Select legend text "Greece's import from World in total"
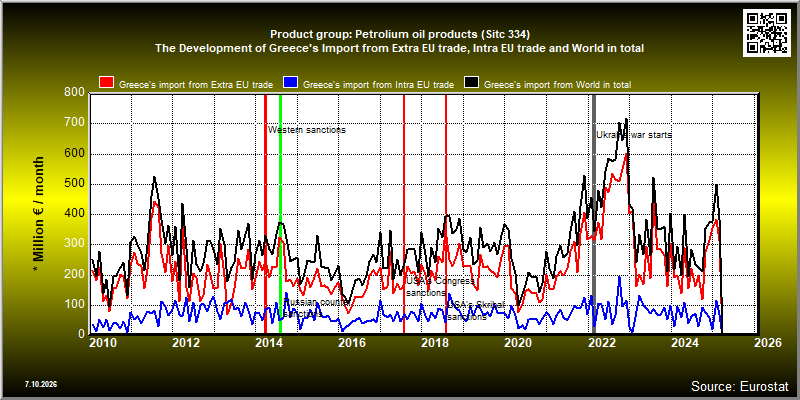The image size is (800, 400). click(x=557, y=85)
